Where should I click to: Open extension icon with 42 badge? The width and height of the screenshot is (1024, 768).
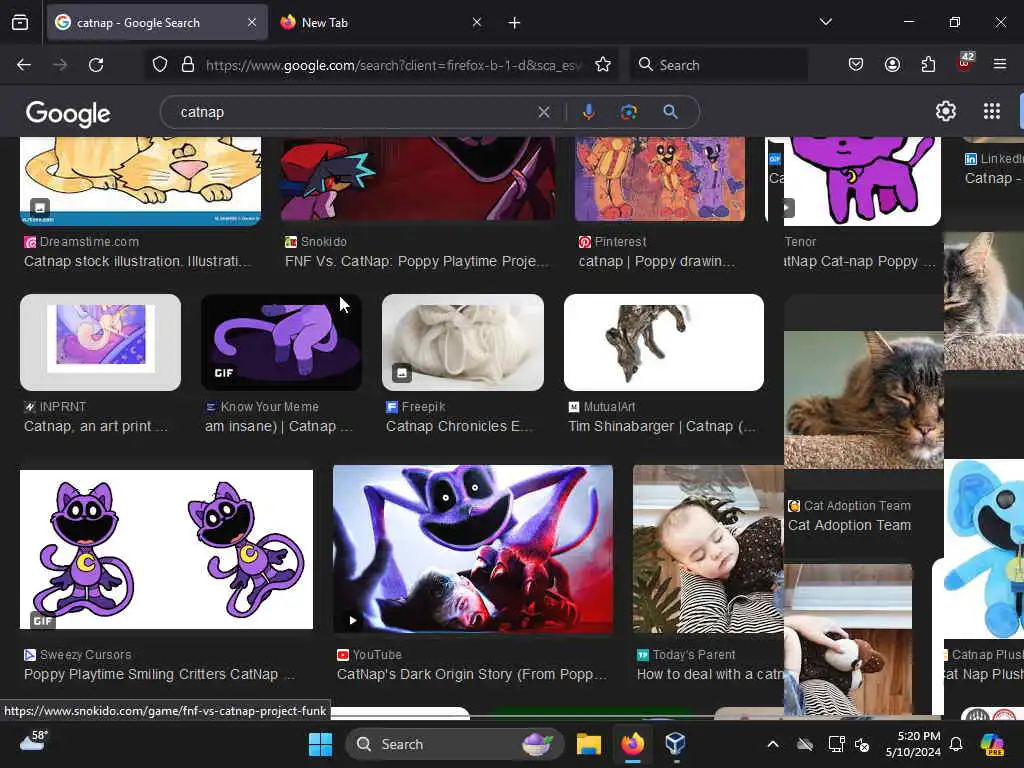pos(965,63)
